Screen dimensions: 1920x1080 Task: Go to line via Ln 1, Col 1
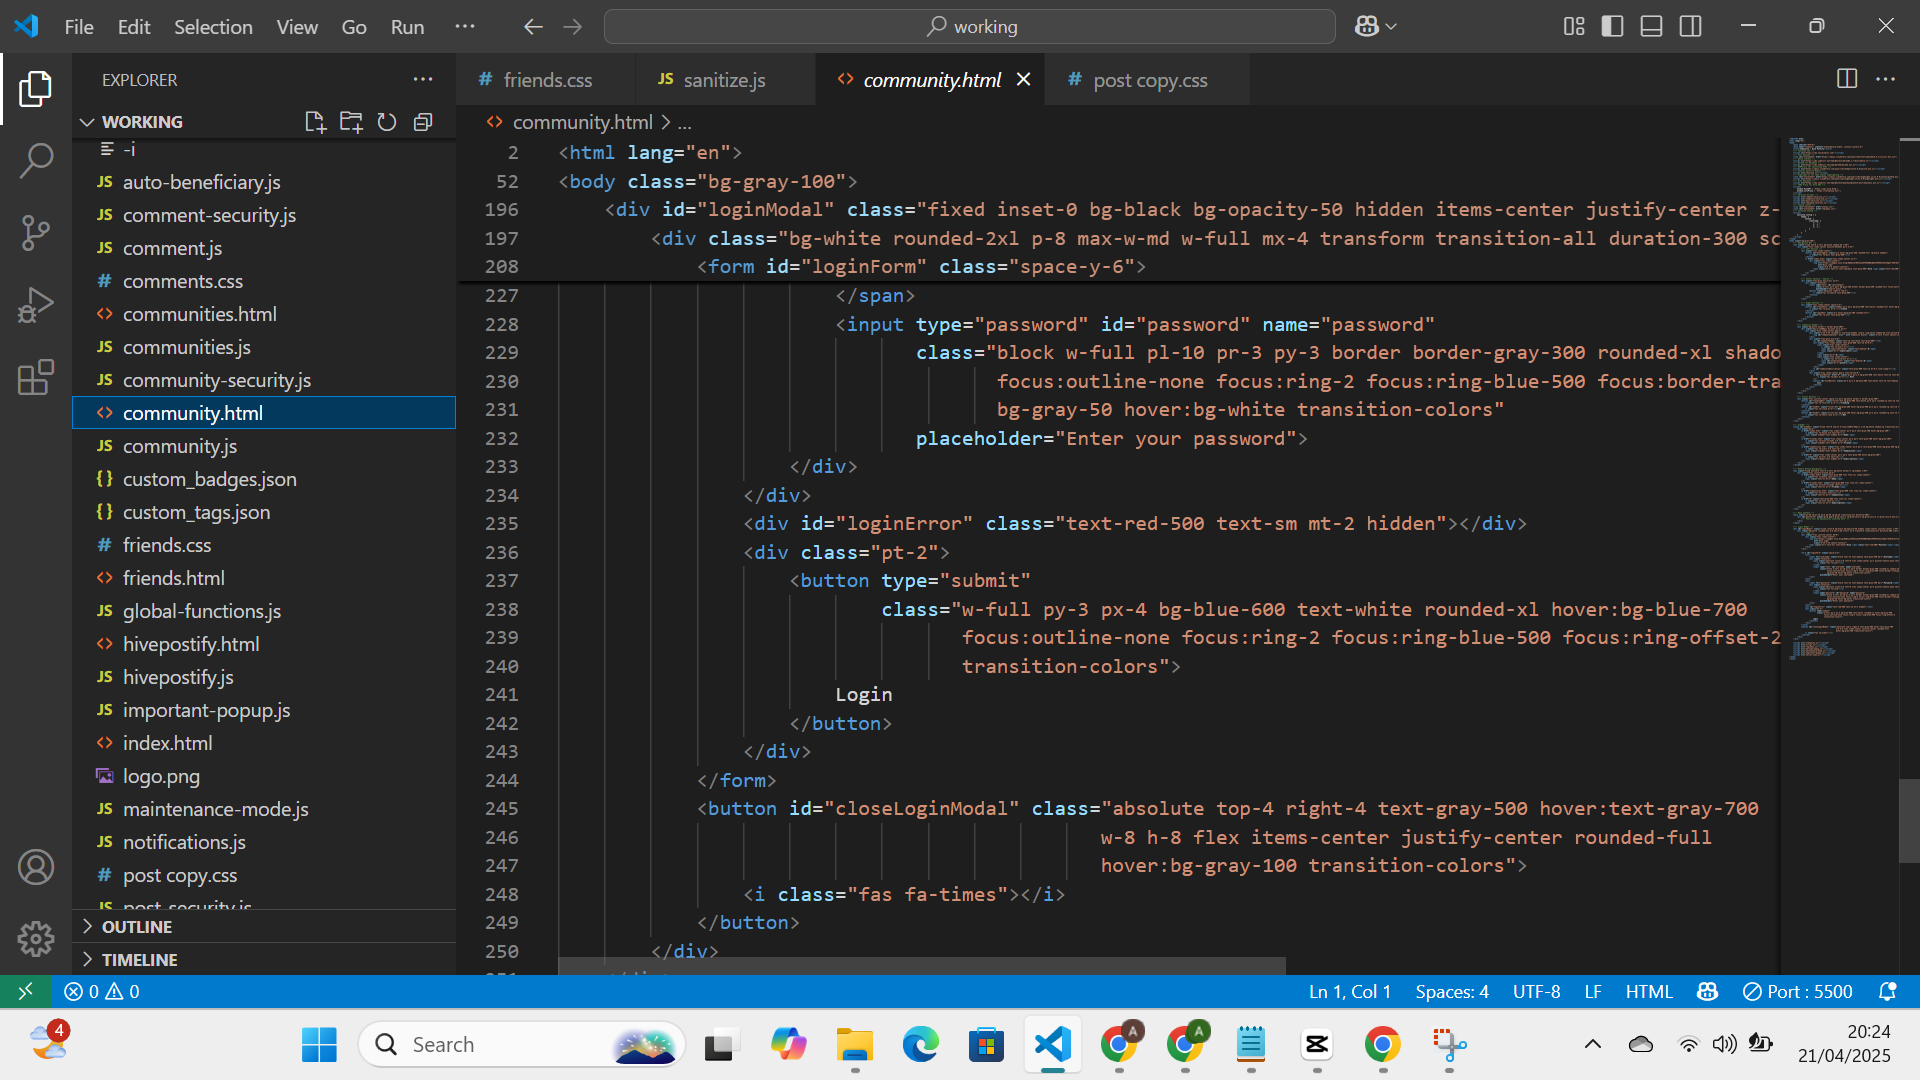point(1350,991)
